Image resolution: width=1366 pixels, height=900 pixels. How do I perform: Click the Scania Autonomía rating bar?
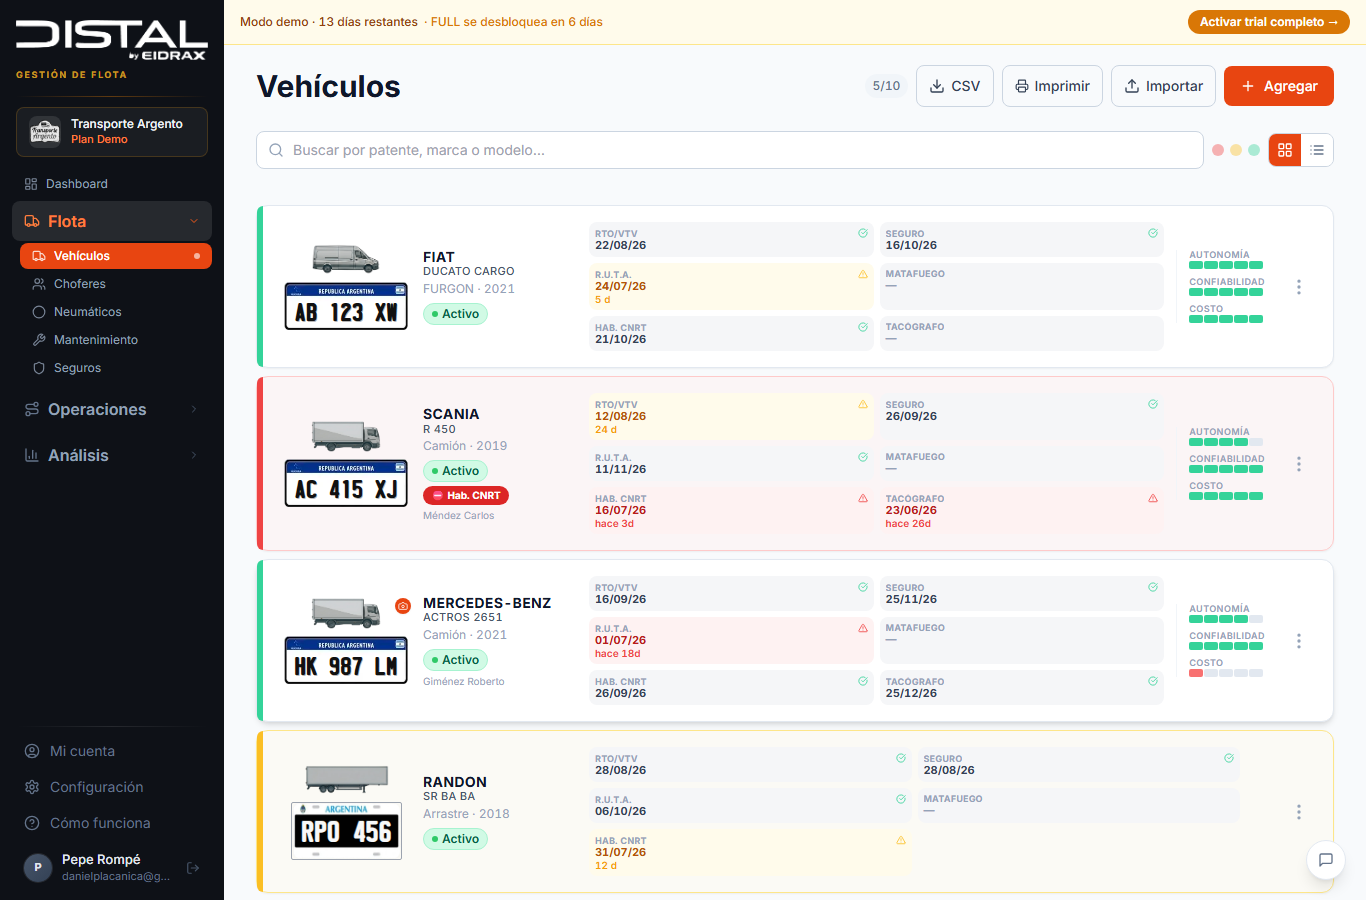click(1226, 442)
